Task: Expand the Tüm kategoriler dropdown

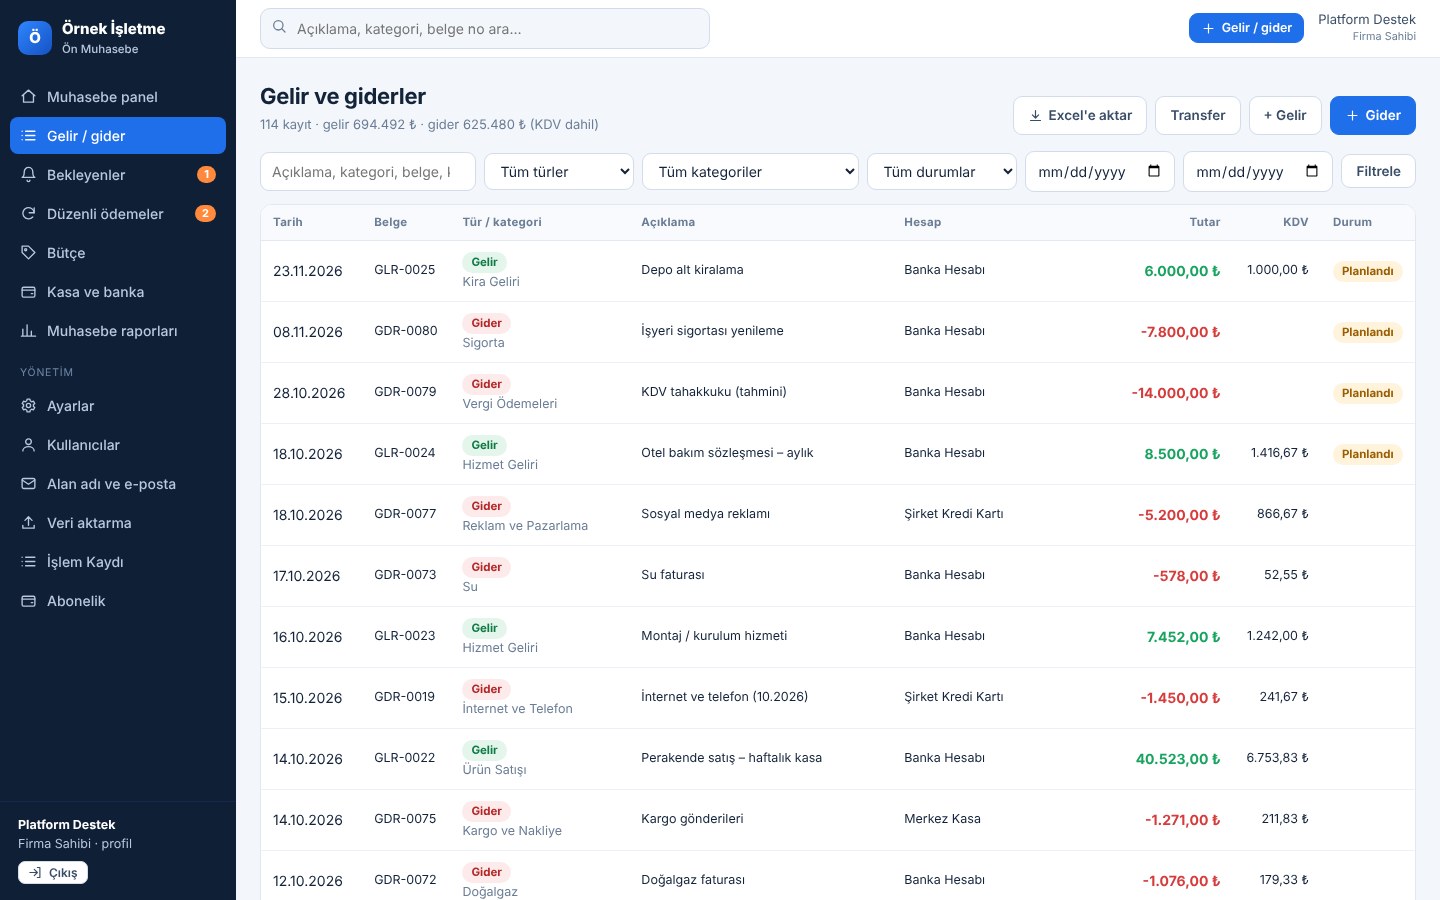Action: pos(750,172)
